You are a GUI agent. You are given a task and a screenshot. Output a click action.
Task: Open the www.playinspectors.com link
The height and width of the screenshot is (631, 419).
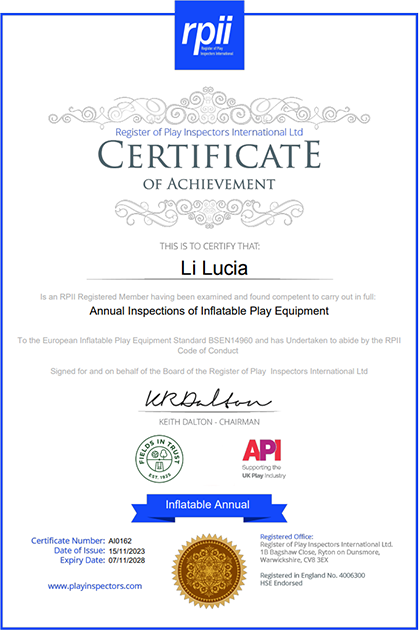click(x=95, y=586)
